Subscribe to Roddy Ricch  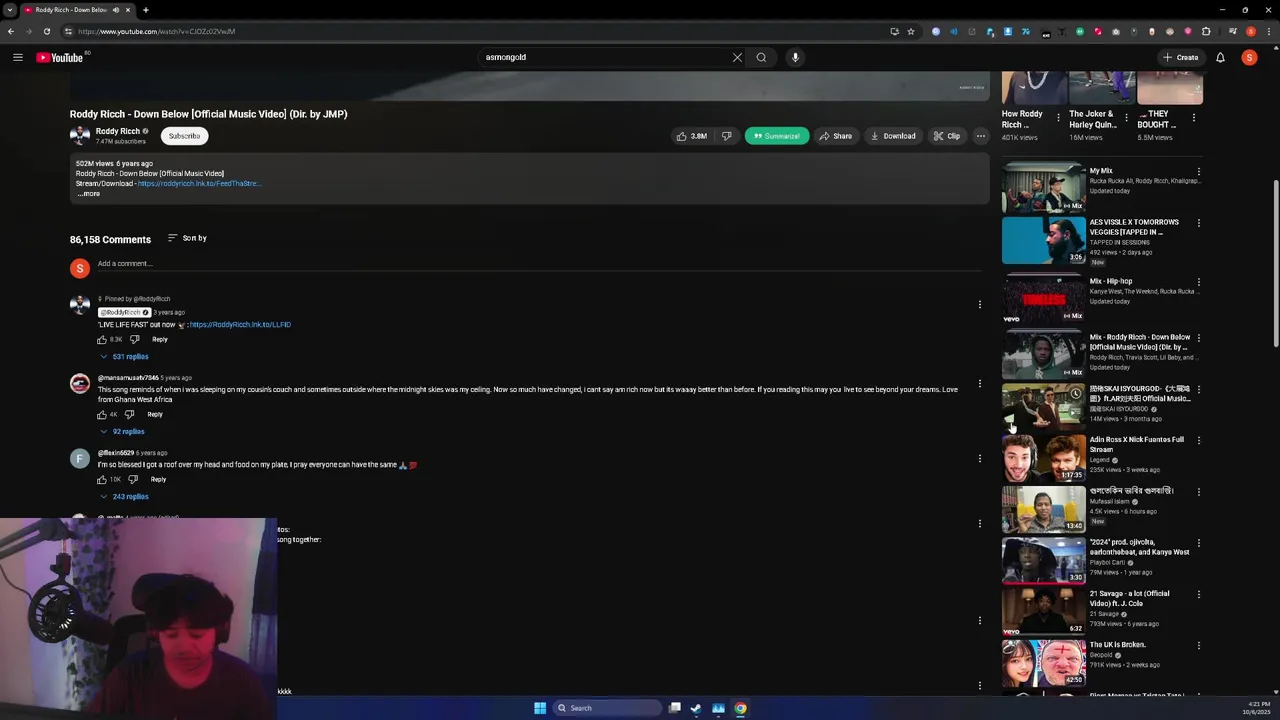click(184, 136)
